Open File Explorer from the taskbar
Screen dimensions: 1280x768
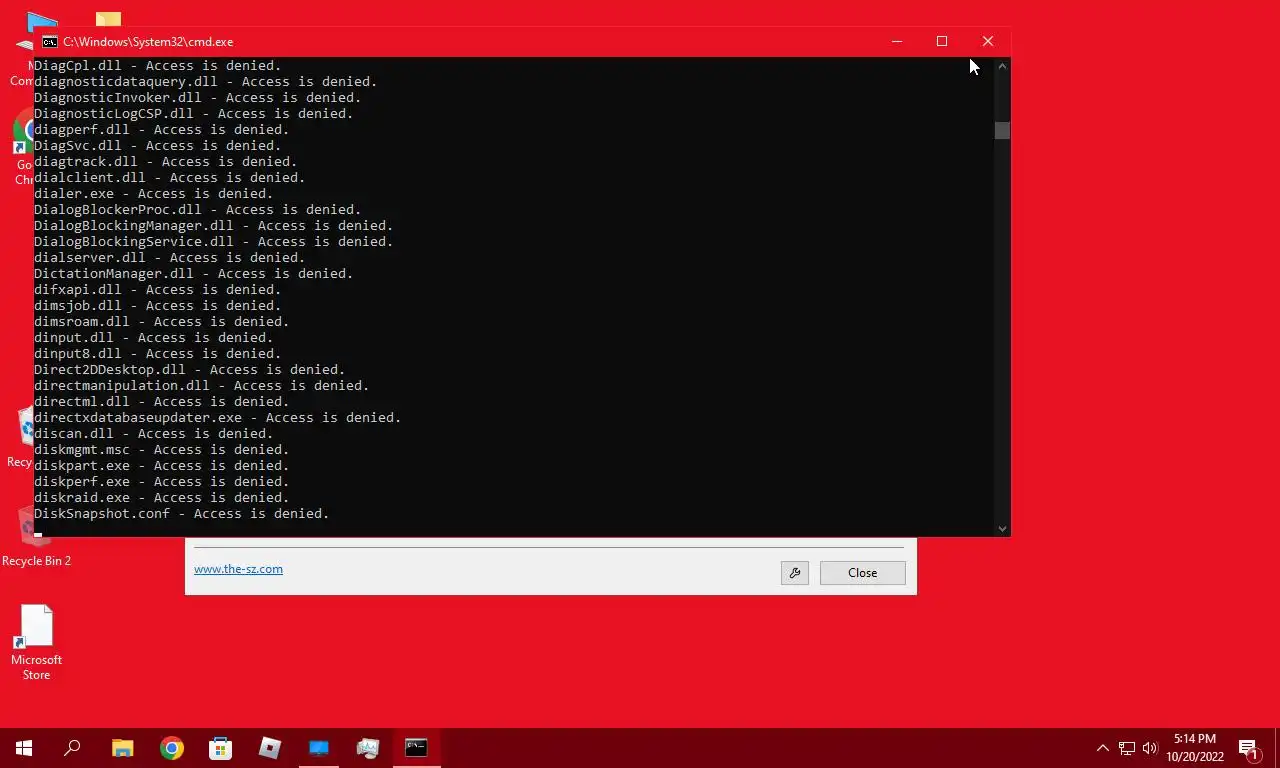[x=122, y=748]
